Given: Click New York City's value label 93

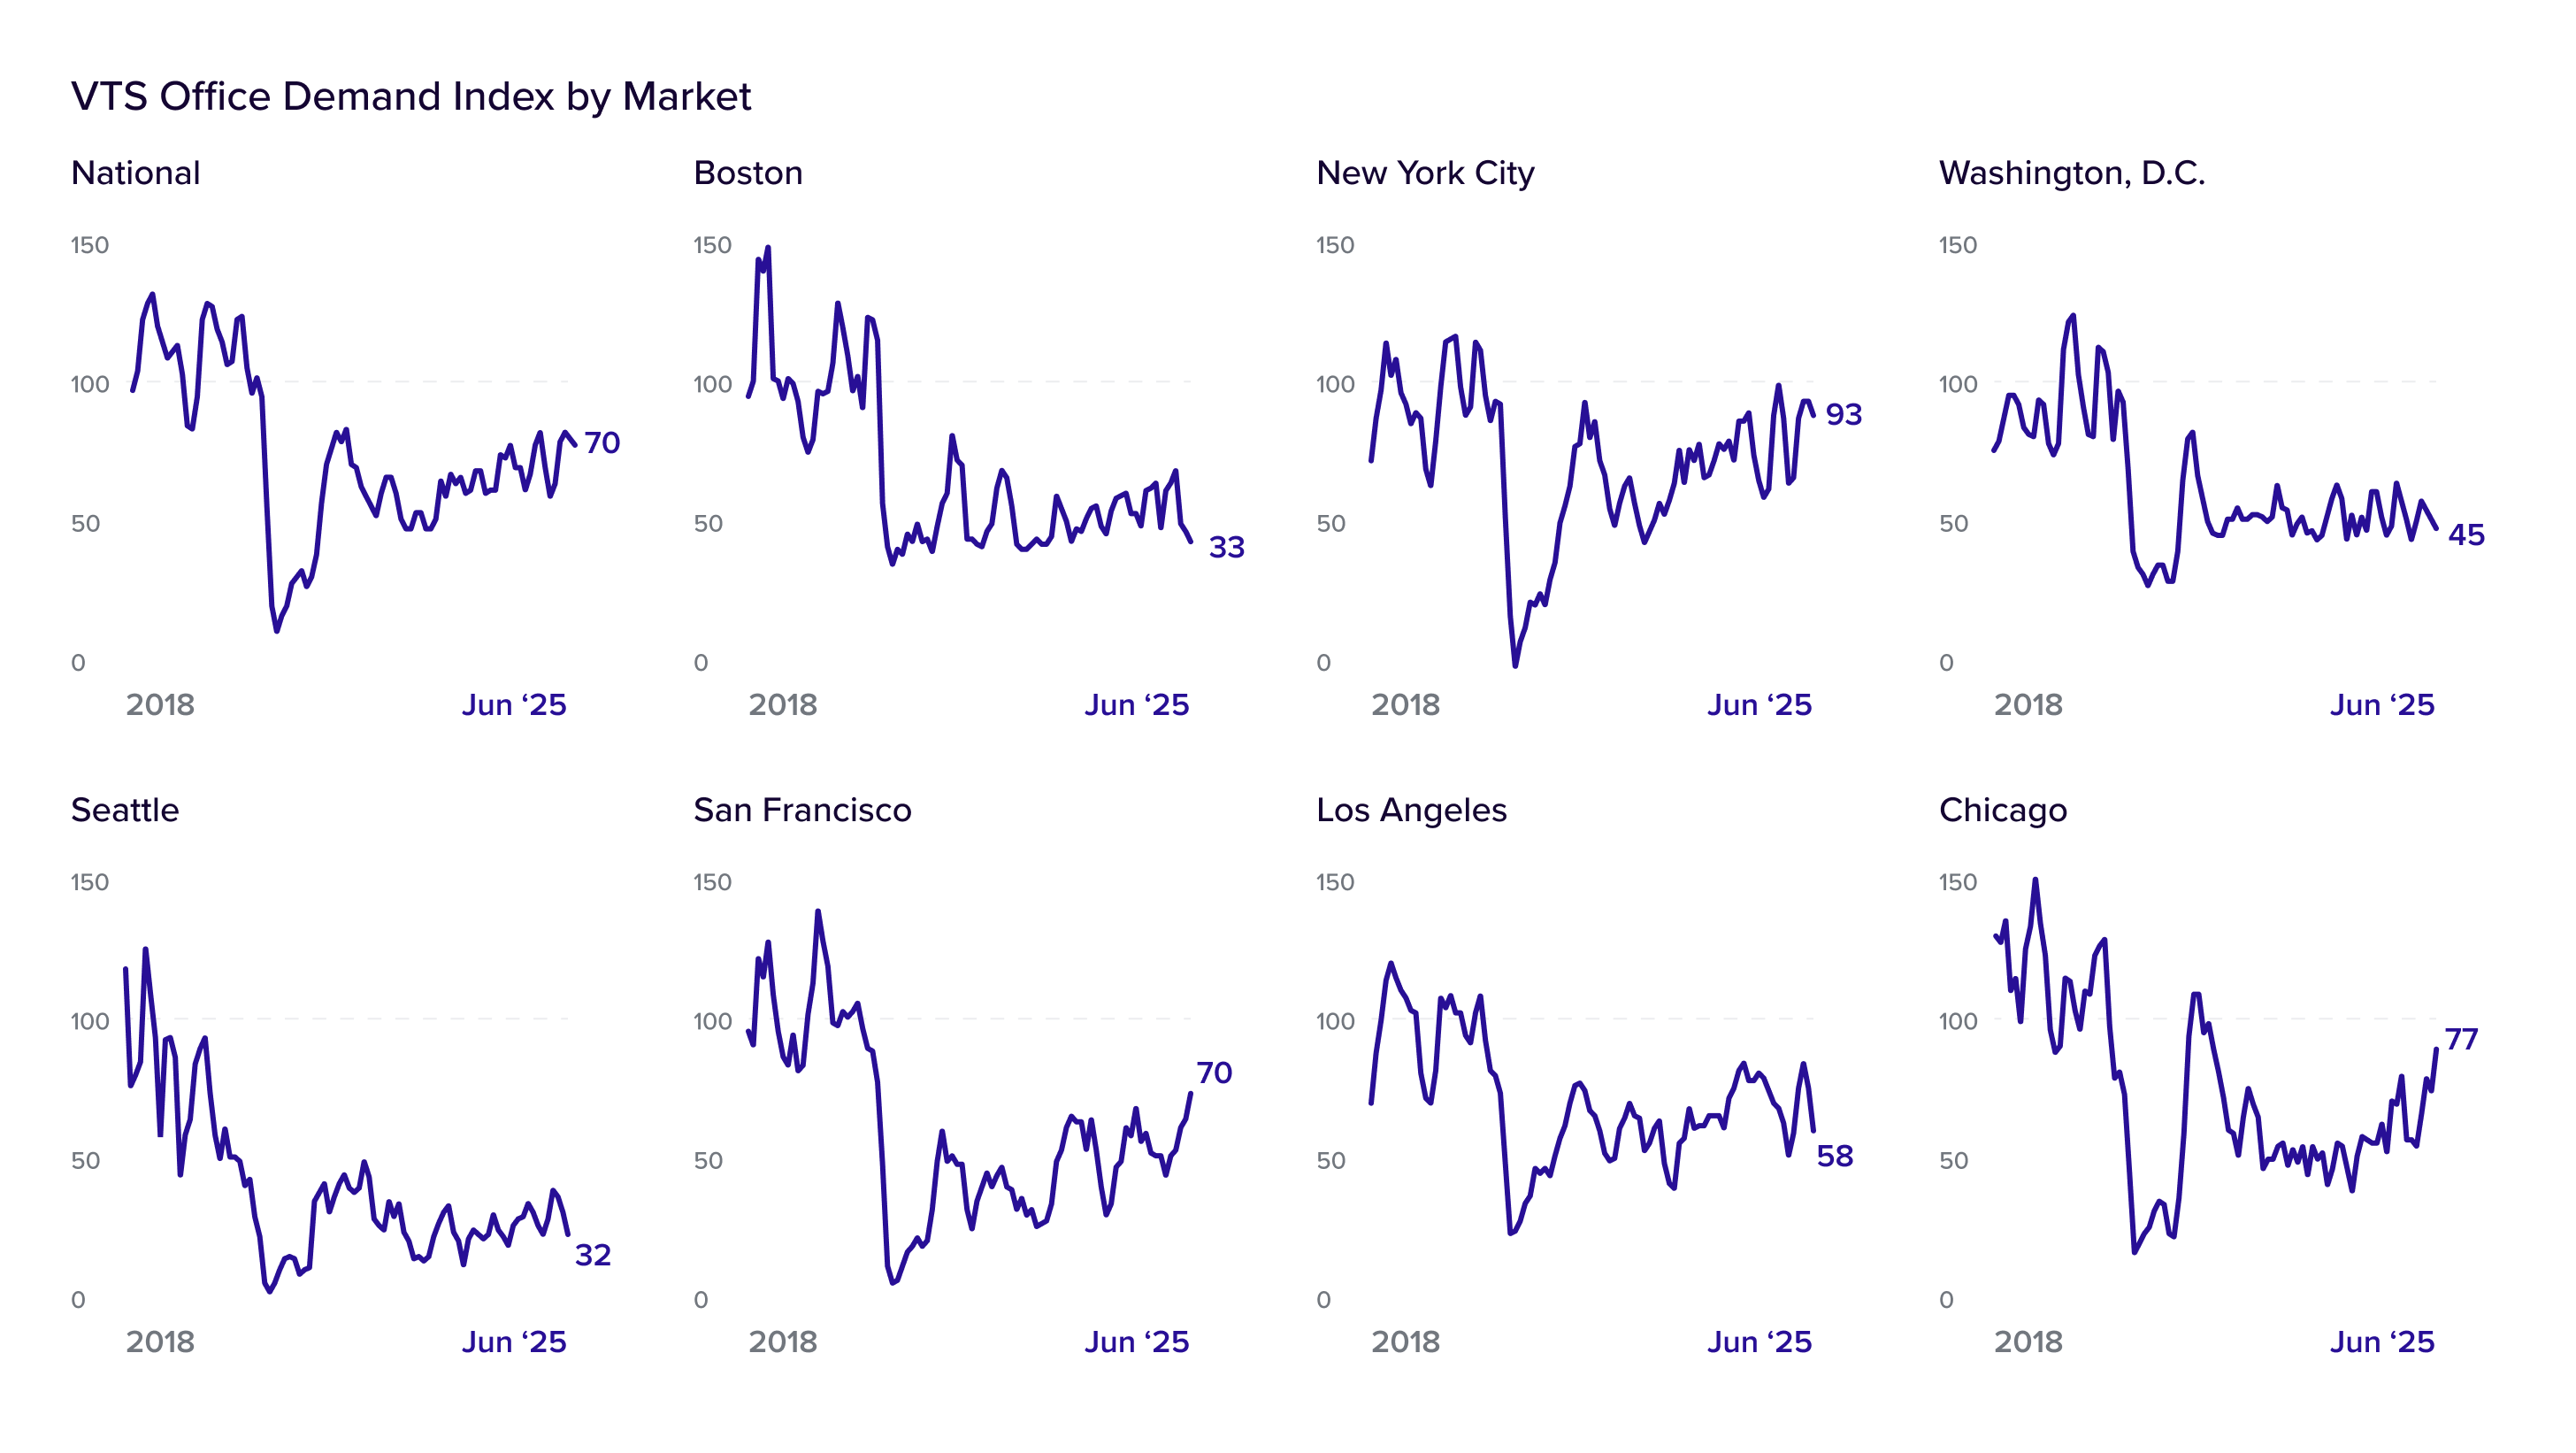Looking at the screenshot, I should 1844,415.
